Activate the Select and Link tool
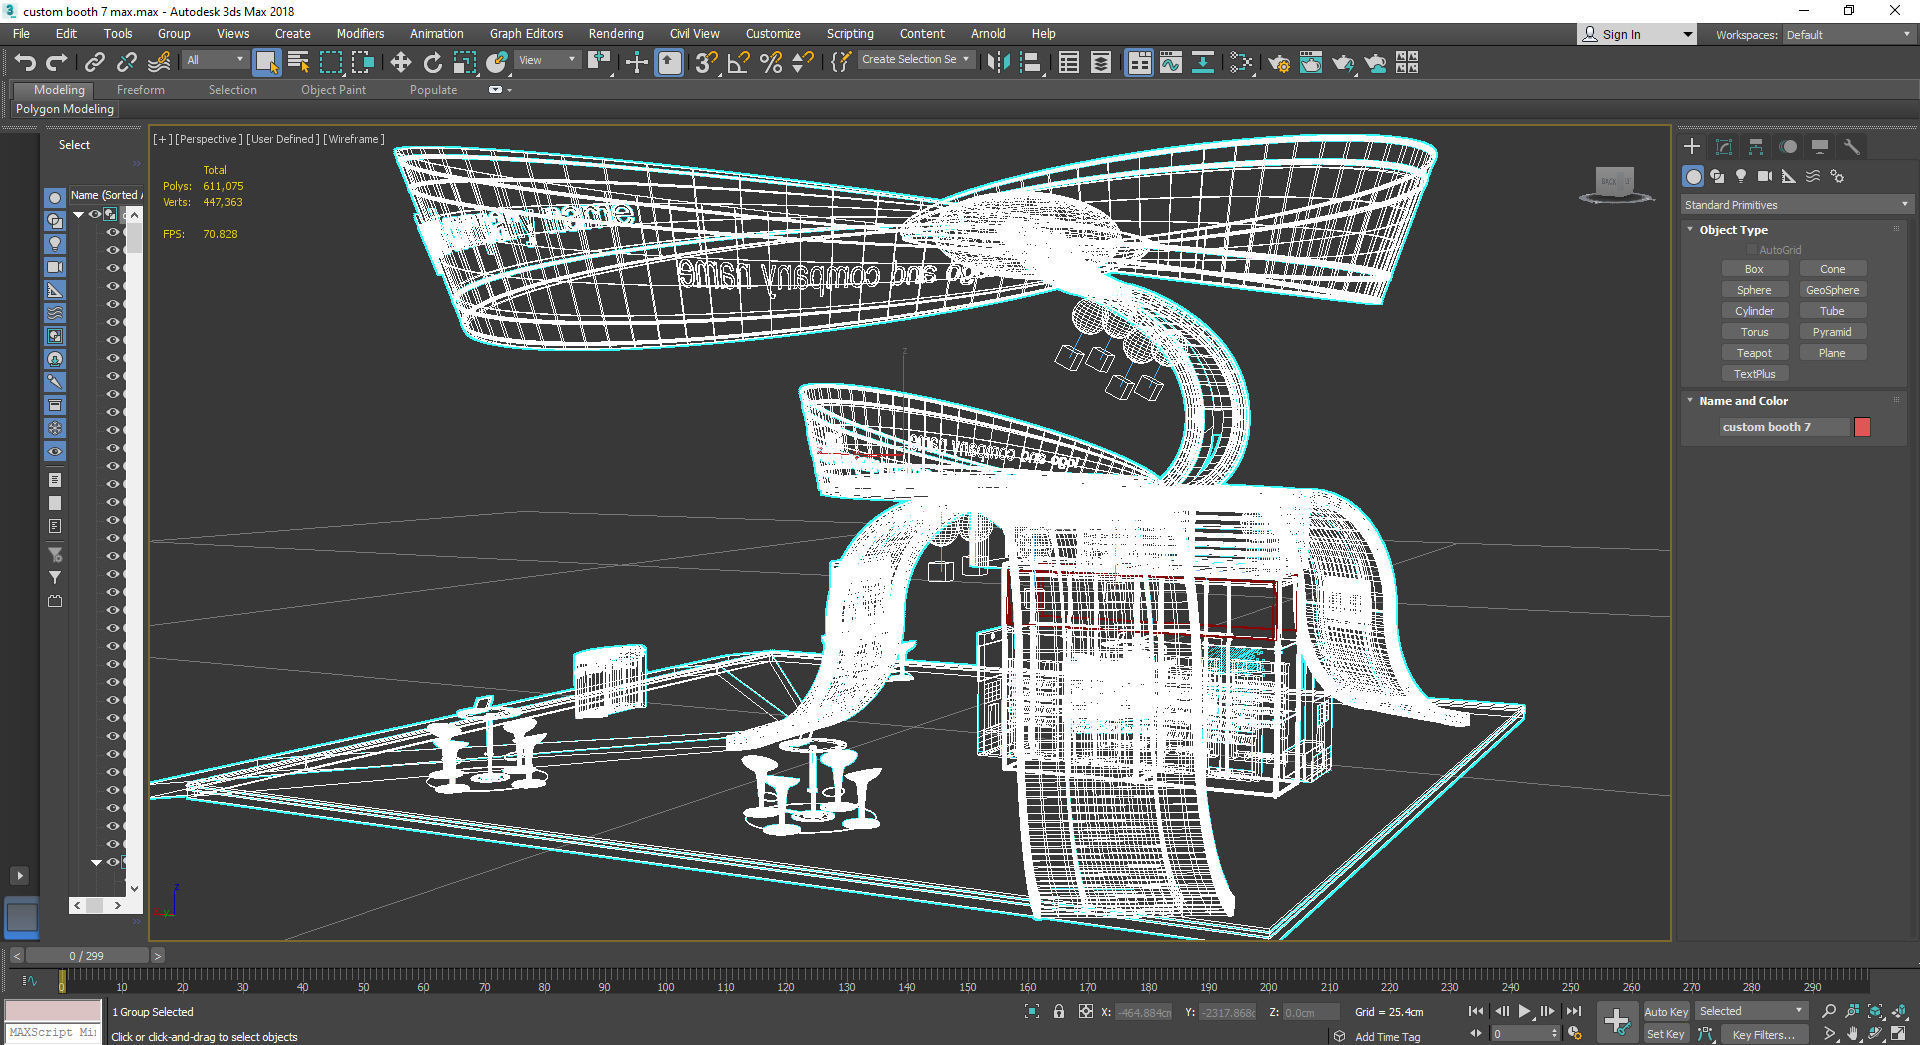Image resolution: width=1920 pixels, height=1045 pixels. 94,63
